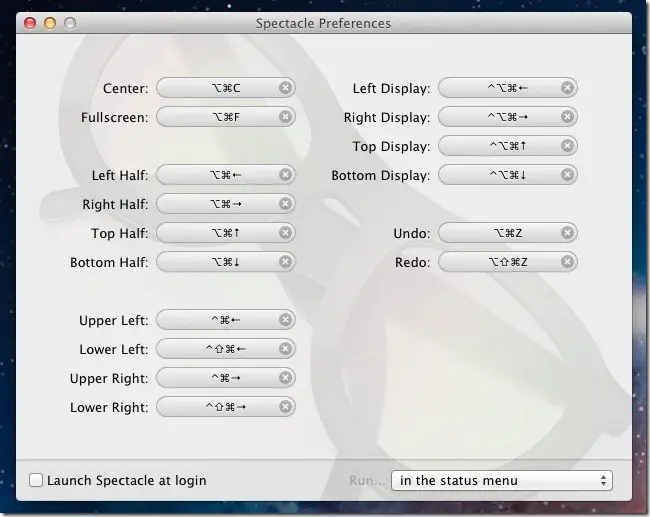Clear the Redo shortcut using X icon
This screenshot has width=650, height=517.
567,262
